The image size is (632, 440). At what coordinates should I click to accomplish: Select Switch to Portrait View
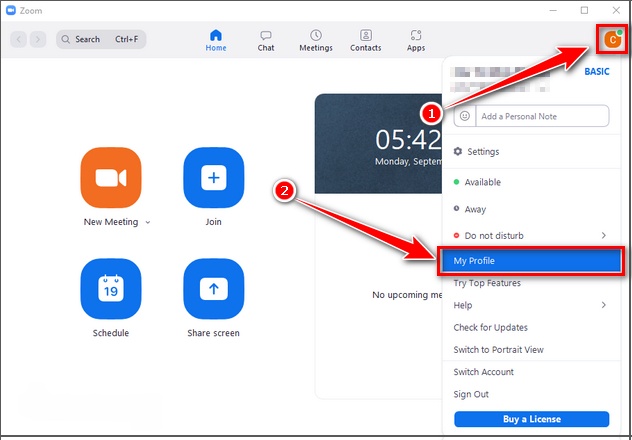pos(531,350)
